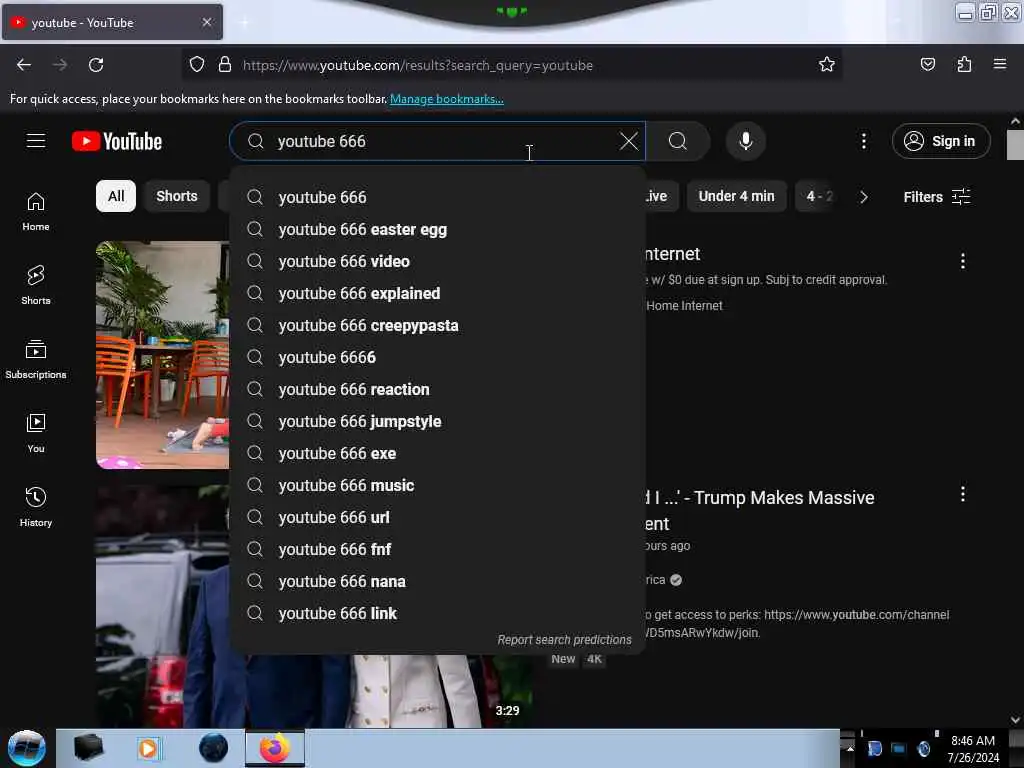
Task: Clear the search box with the X
Action: click(628, 141)
